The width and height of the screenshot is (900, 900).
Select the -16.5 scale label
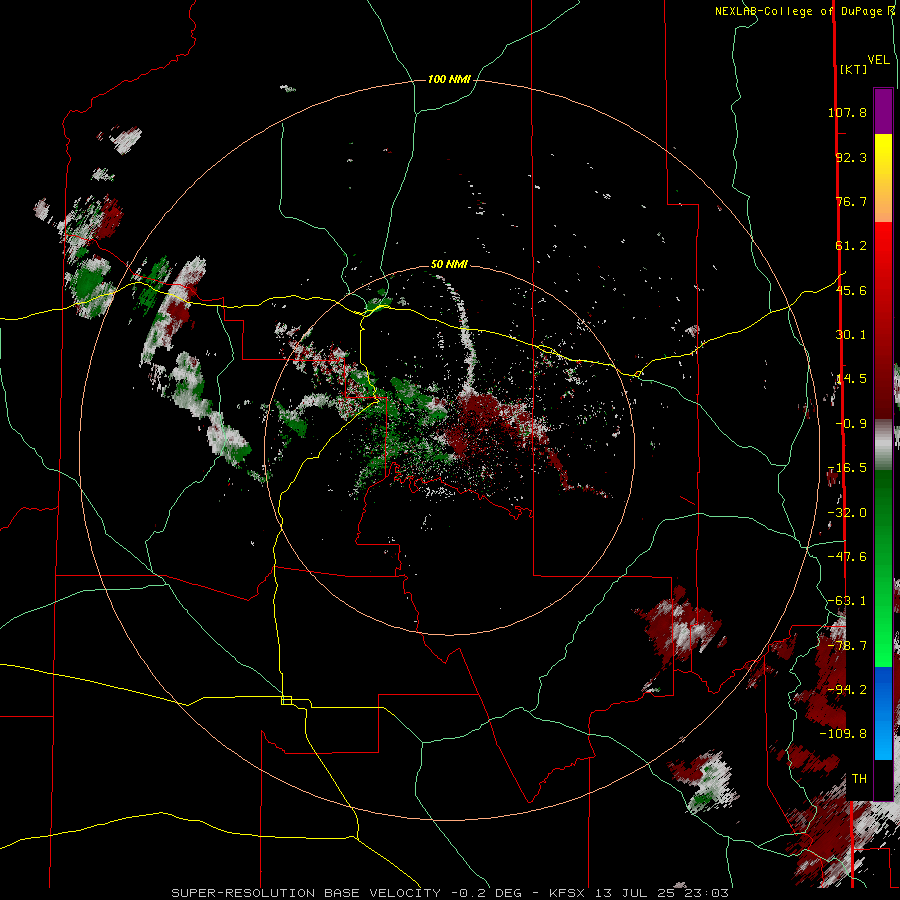point(847,468)
